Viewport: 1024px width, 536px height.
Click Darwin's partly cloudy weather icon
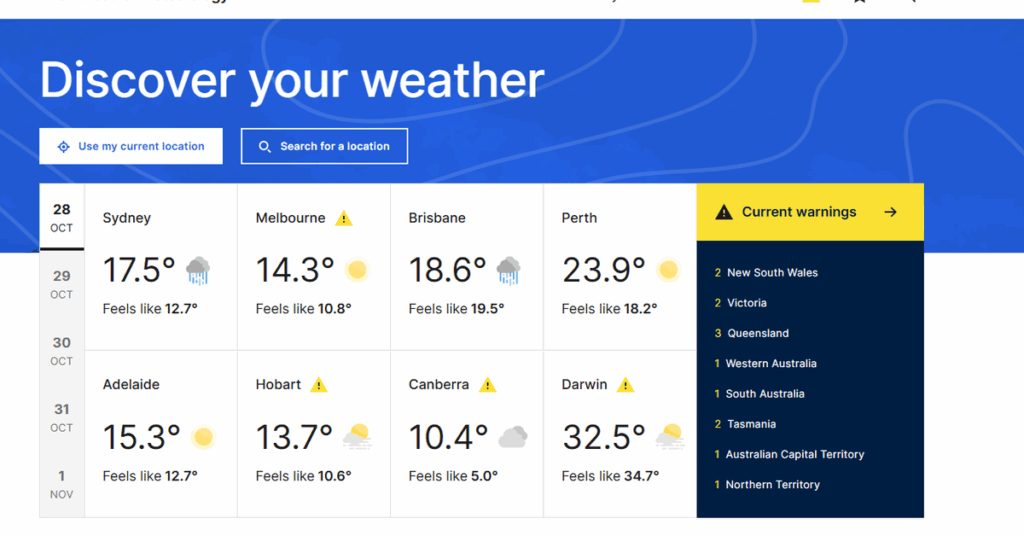tap(669, 437)
